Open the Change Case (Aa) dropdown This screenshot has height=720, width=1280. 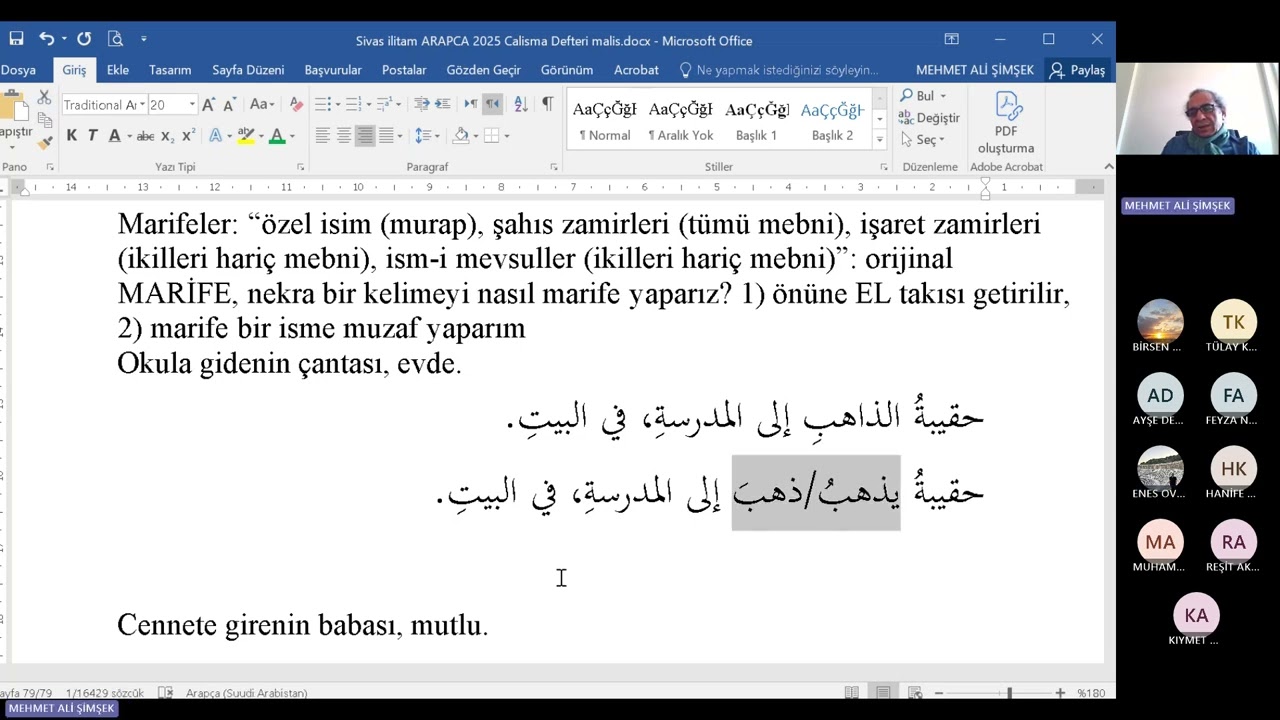(261, 104)
